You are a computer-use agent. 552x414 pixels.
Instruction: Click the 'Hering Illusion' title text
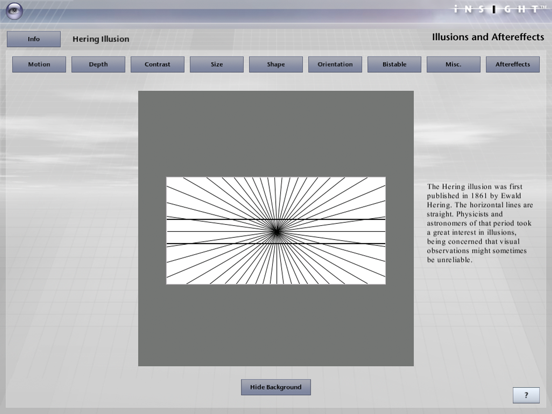tap(101, 39)
